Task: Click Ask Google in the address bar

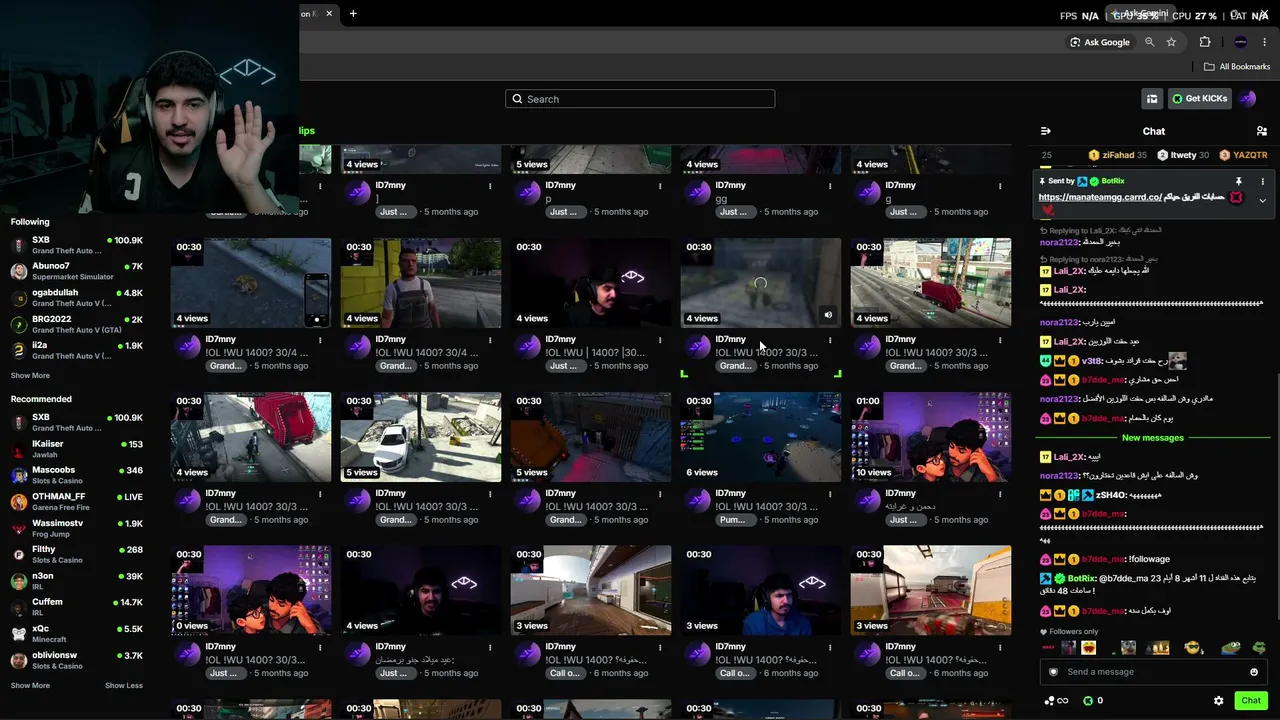Action: point(1100,42)
